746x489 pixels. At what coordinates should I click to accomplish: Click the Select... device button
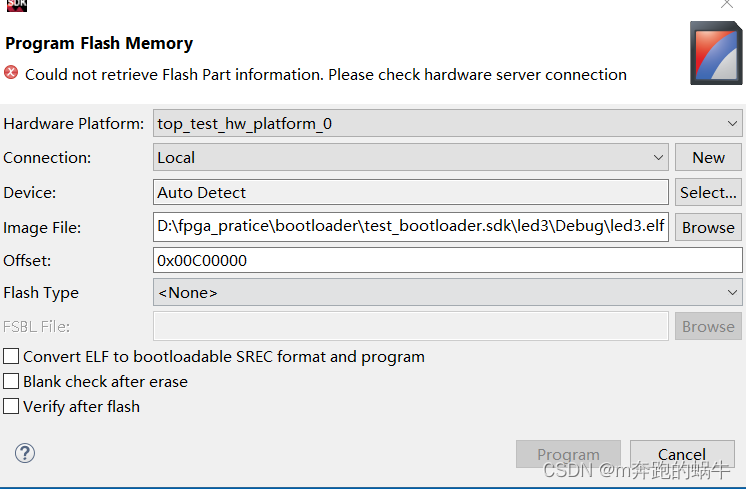coord(708,192)
